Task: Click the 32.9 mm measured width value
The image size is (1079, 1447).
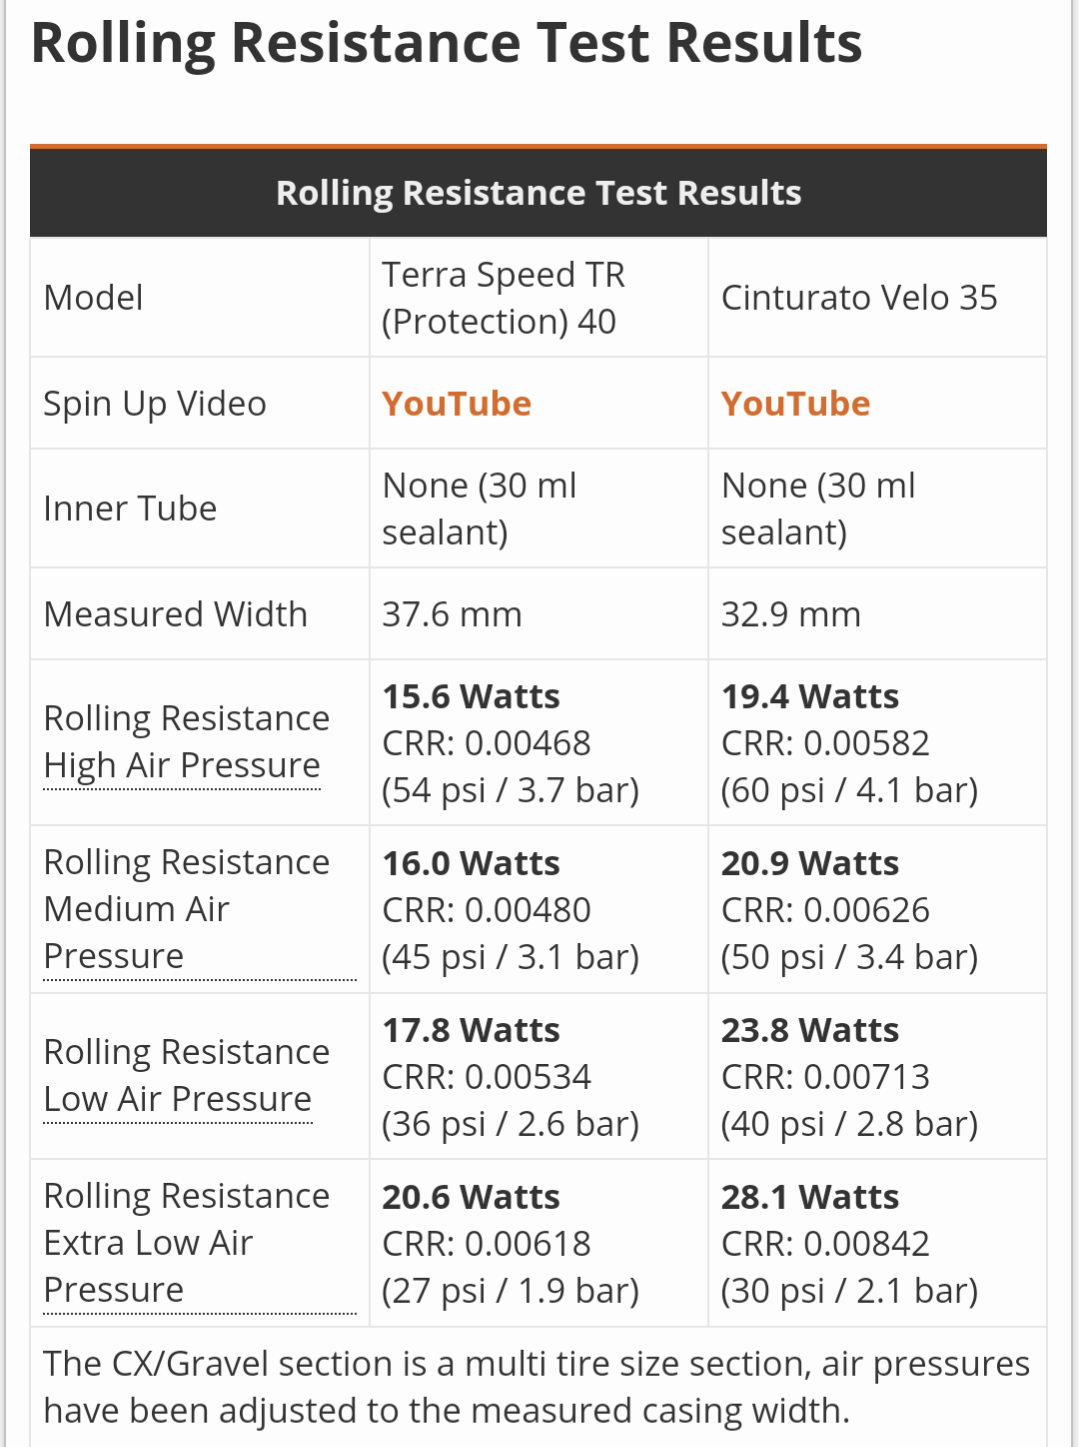Action: tap(791, 614)
